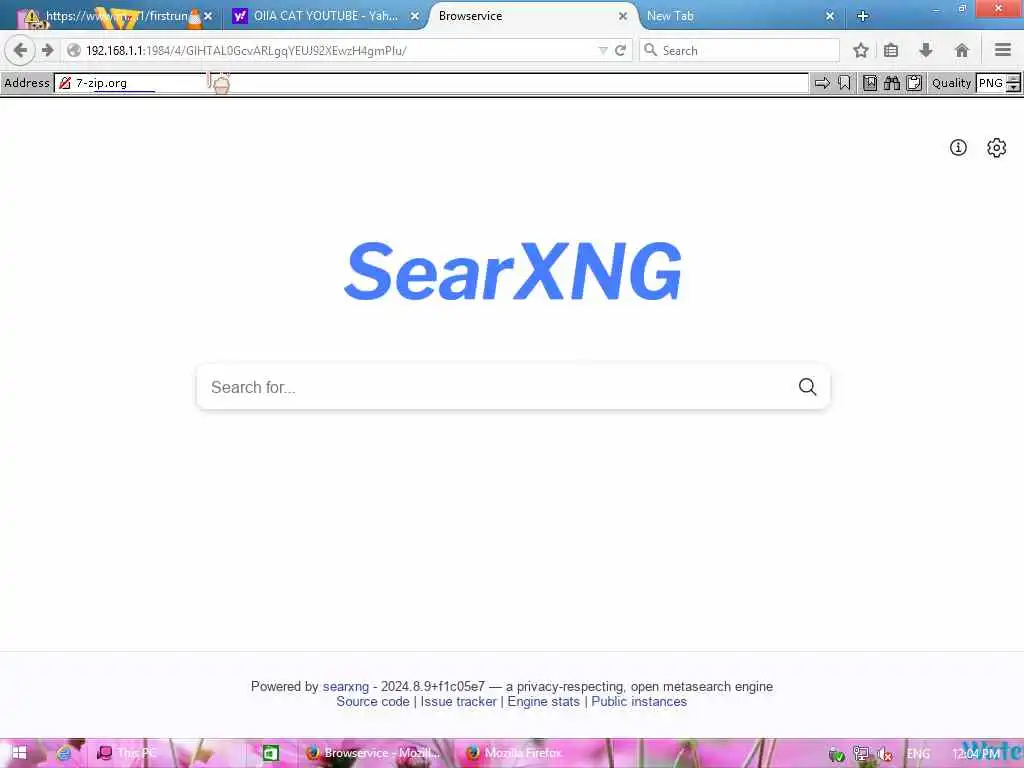This screenshot has width=1024, height=768.
Task: Click the insecure pencil icon in Address field
Action: [65, 83]
